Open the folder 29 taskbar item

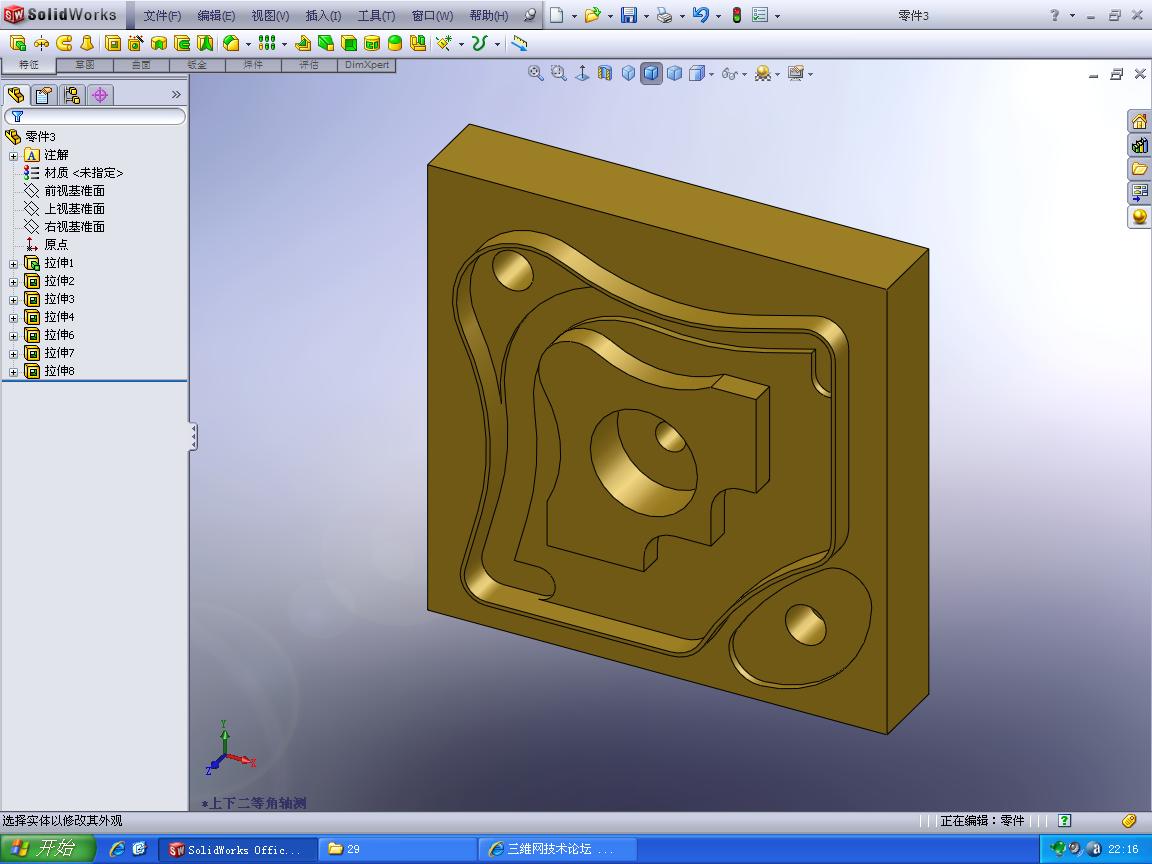[x=397, y=849]
